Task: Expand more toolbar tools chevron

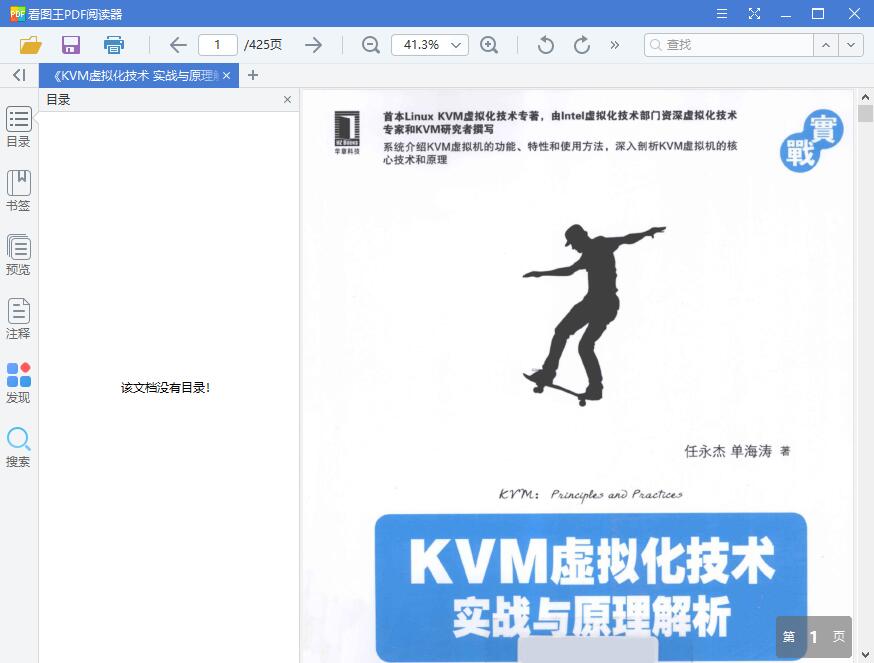Action: tap(615, 45)
